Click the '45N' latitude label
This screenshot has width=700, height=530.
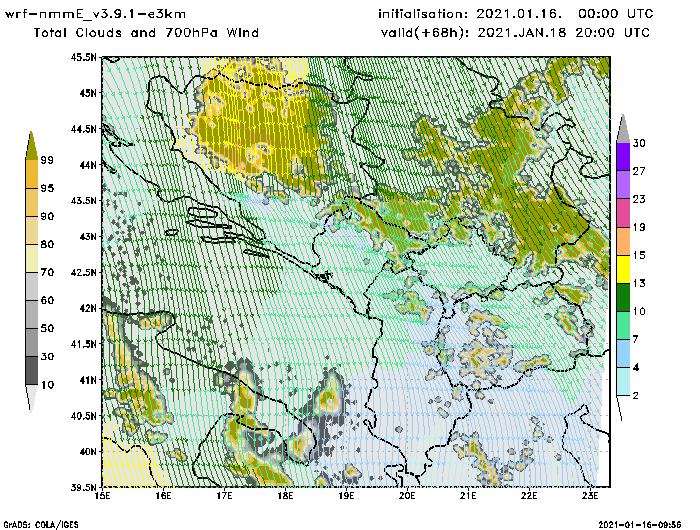pos(88,93)
